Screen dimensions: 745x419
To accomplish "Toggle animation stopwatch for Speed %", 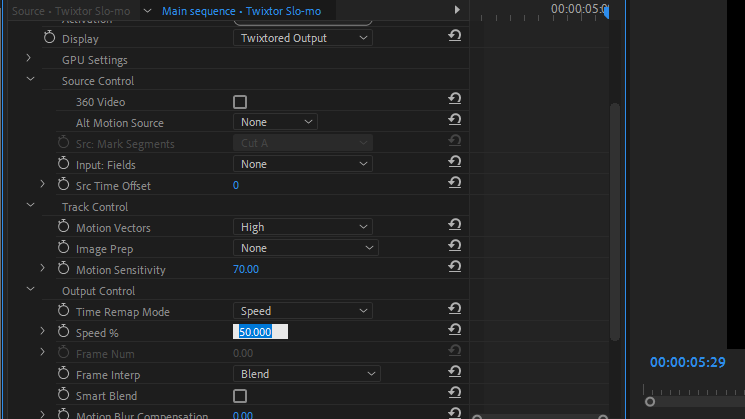I will pos(64,332).
